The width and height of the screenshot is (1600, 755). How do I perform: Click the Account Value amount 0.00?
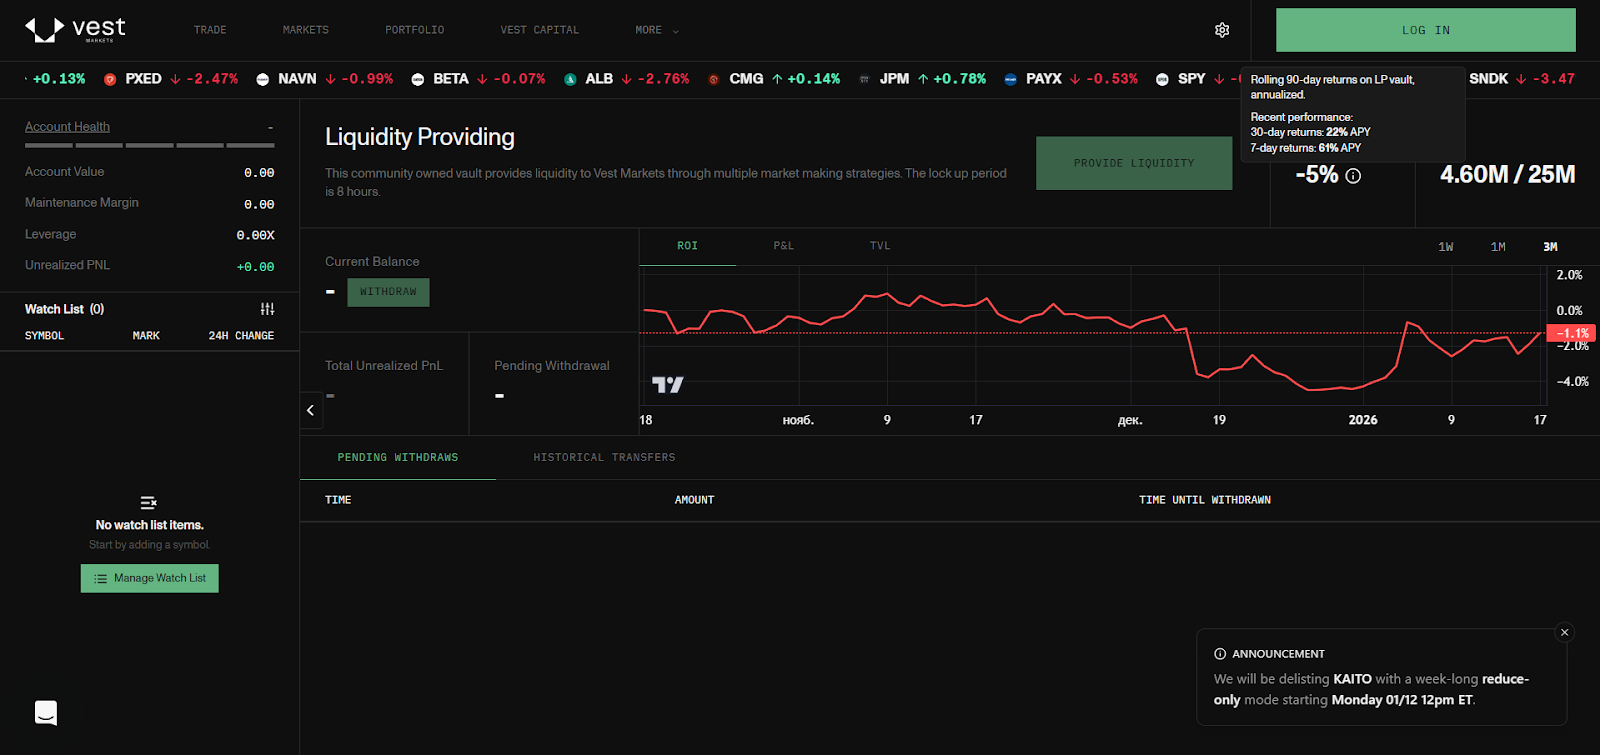click(259, 173)
